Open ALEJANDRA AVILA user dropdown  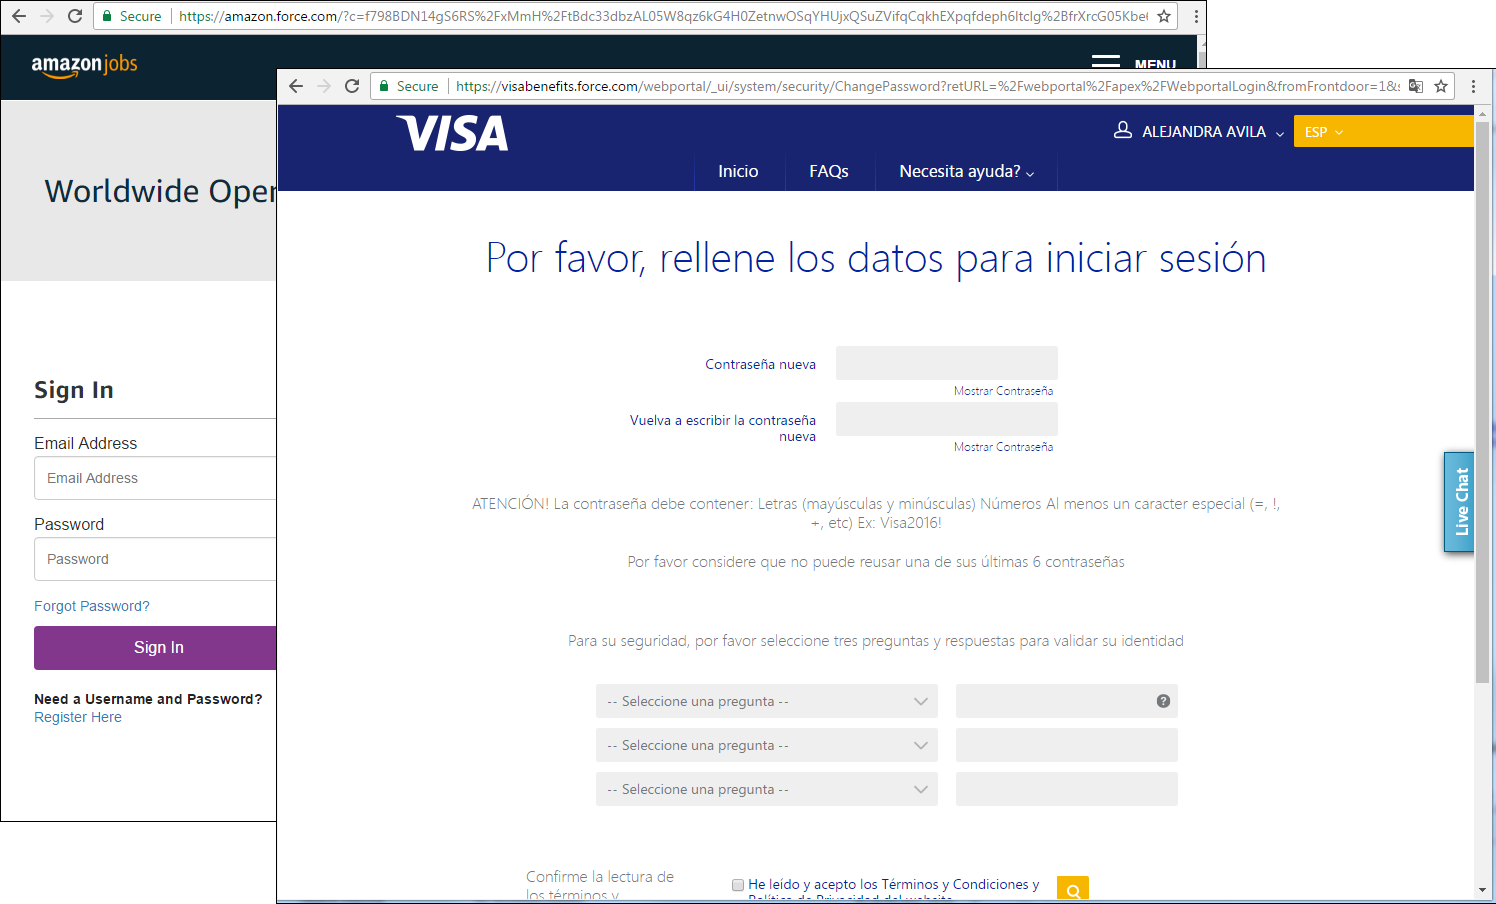1213,132
